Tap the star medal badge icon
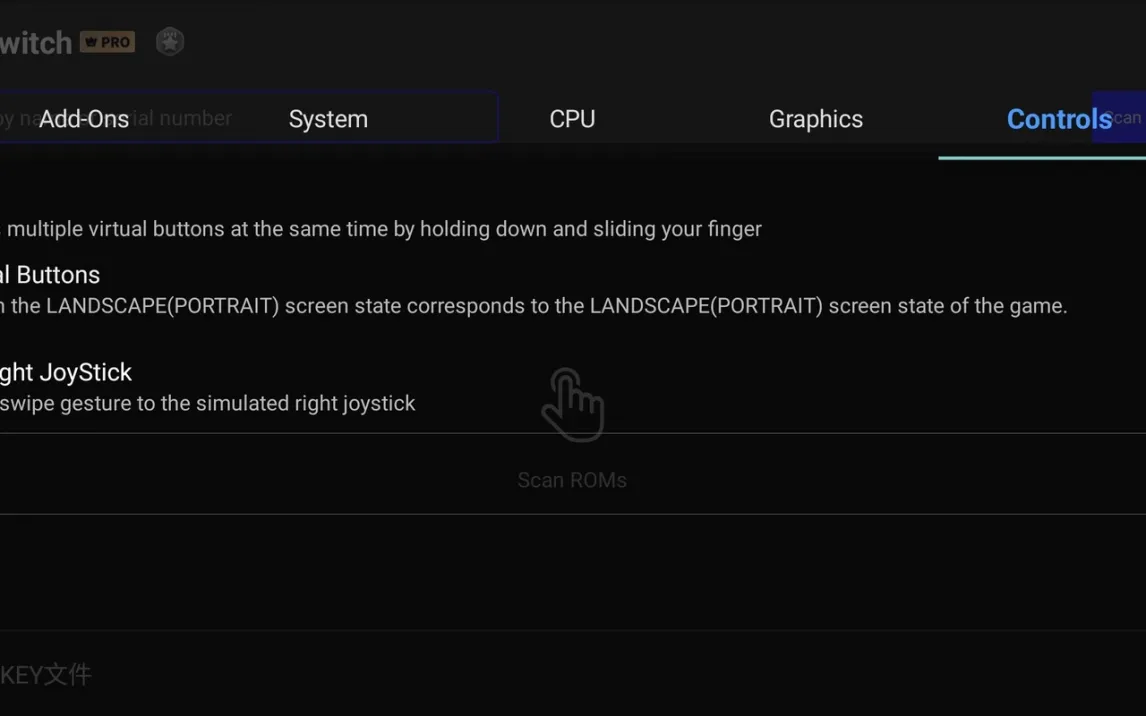 click(x=170, y=42)
